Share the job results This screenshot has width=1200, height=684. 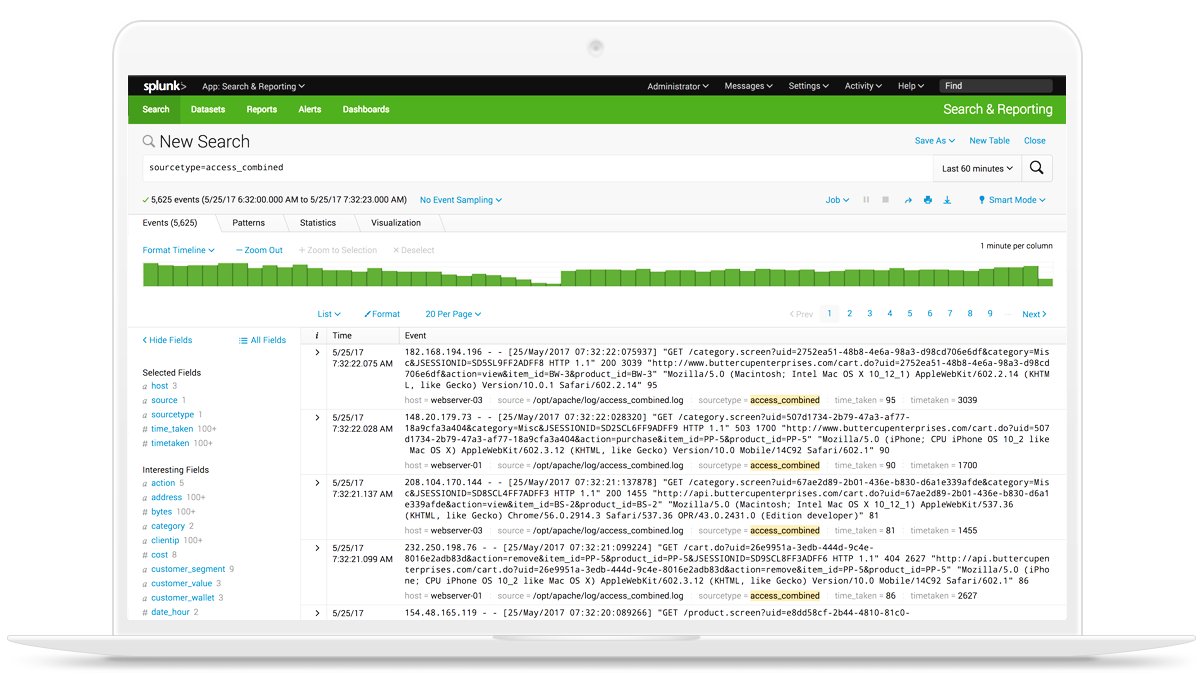click(908, 198)
